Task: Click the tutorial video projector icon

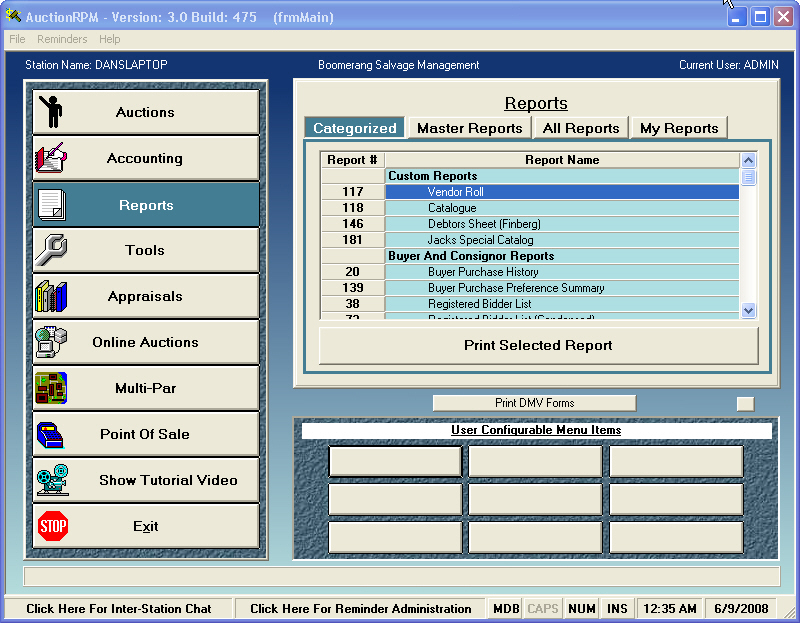Action: 53,480
